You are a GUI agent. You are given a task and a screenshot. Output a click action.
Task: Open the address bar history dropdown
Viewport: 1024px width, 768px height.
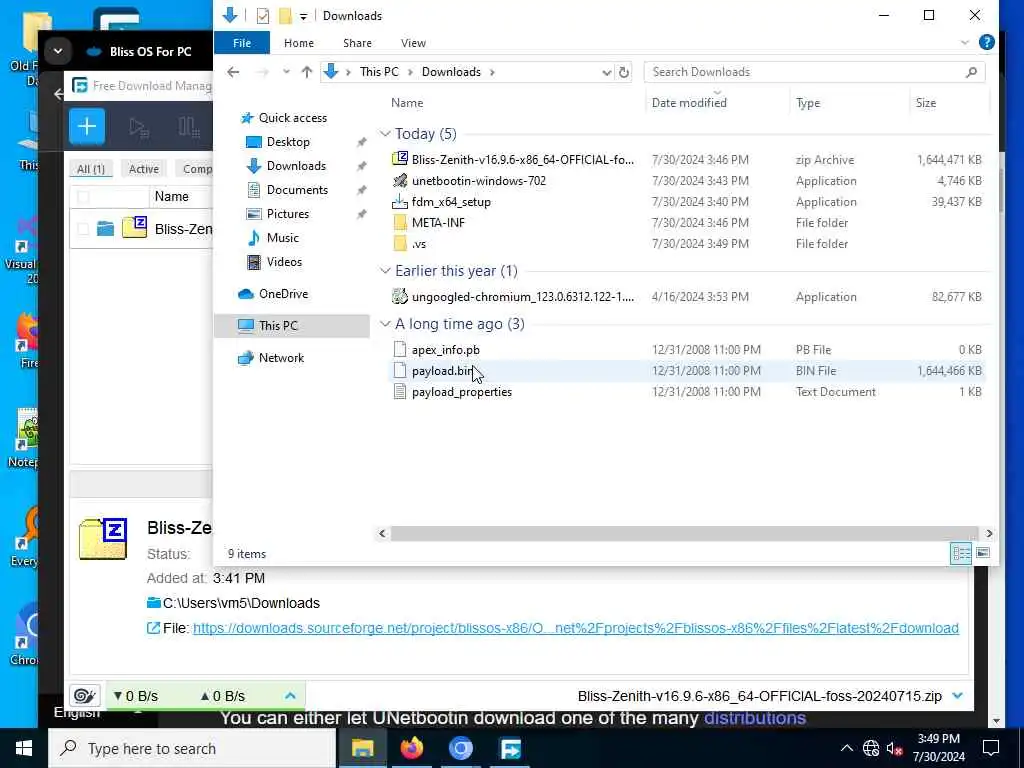pyautogui.click(x=606, y=72)
